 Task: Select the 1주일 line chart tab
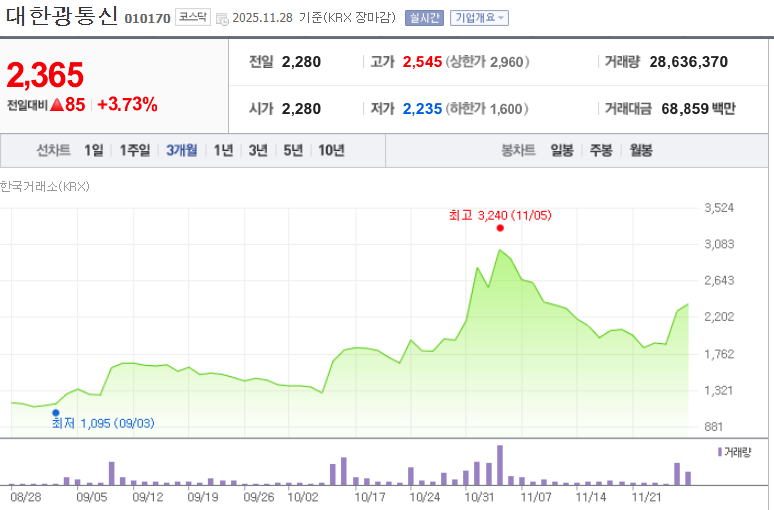pos(135,150)
